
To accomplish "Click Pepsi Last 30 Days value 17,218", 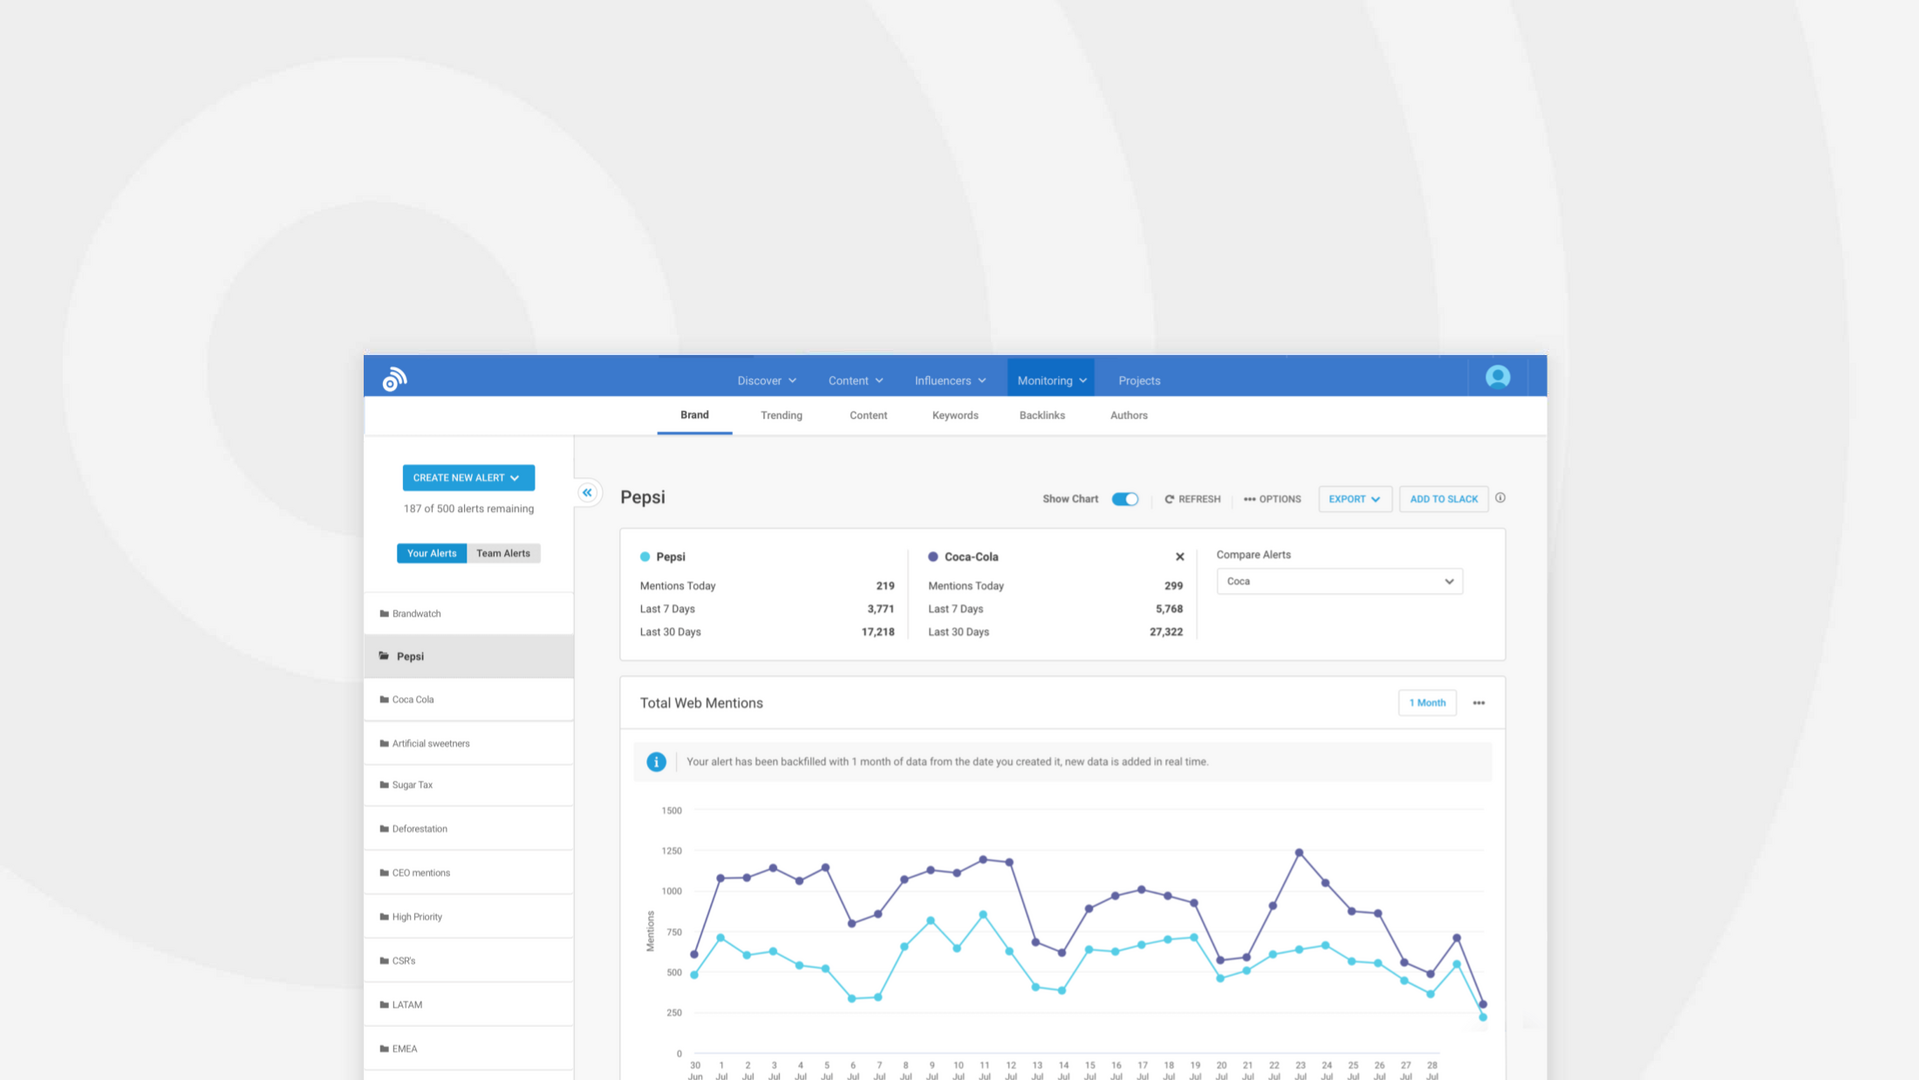I will point(877,632).
